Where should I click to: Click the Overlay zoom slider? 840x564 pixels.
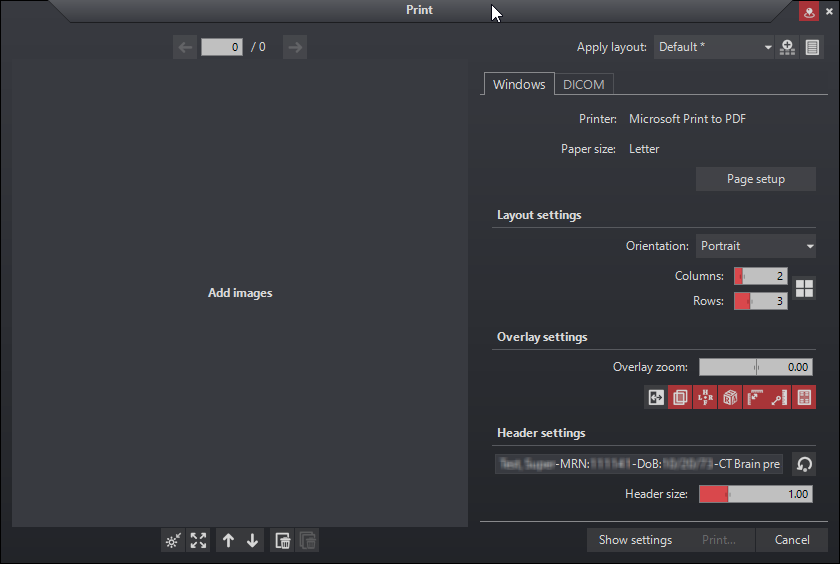click(755, 367)
